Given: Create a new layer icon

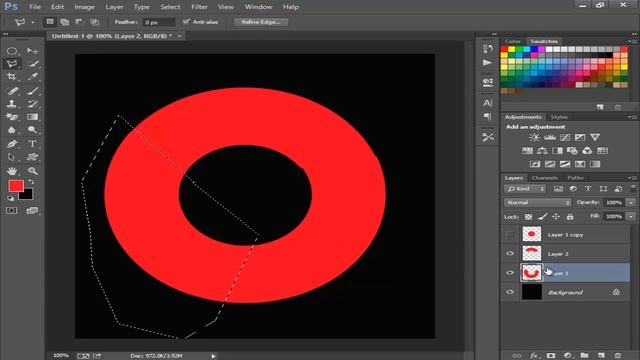Looking at the screenshot, I should pyautogui.click(x=601, y=356).
